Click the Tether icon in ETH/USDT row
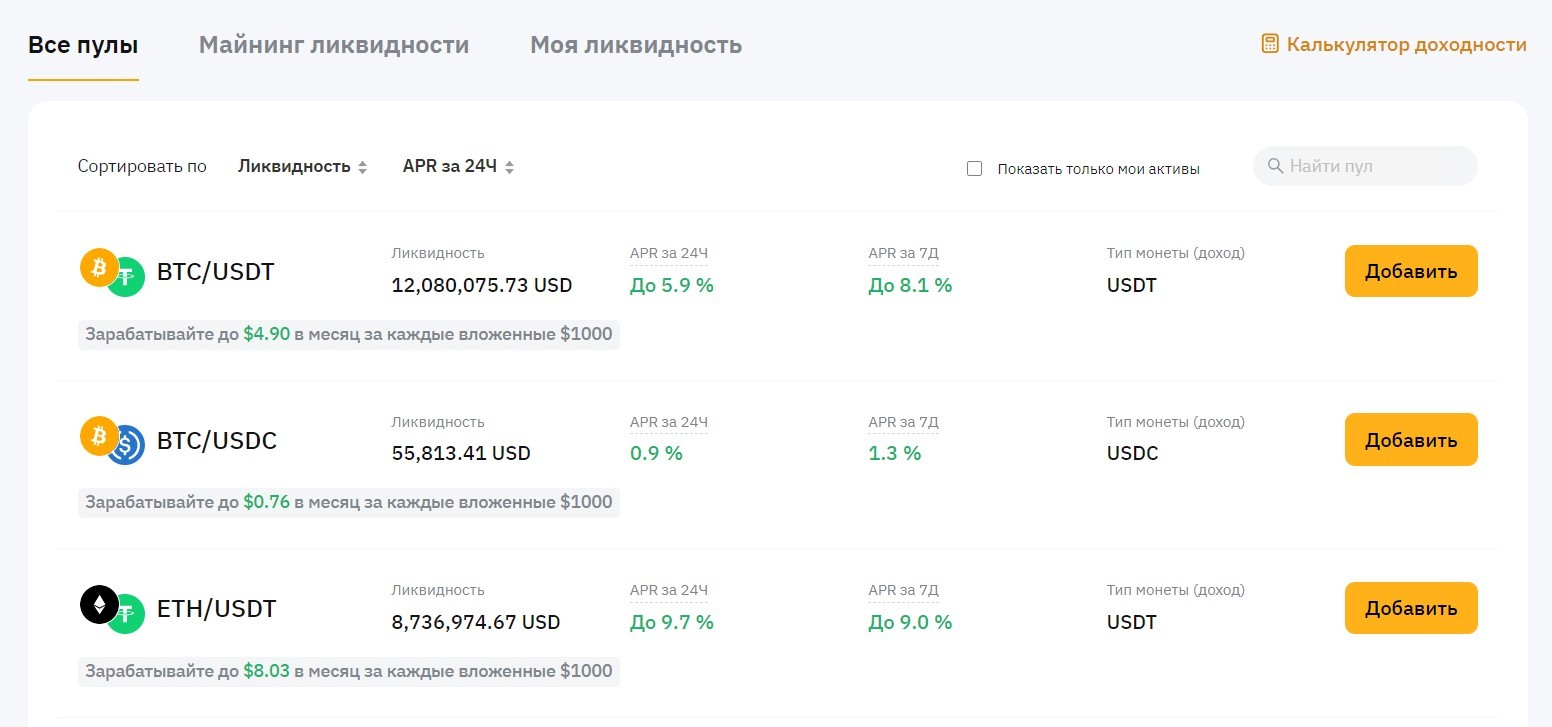The image size is (1552, 727). click(126, 613)
